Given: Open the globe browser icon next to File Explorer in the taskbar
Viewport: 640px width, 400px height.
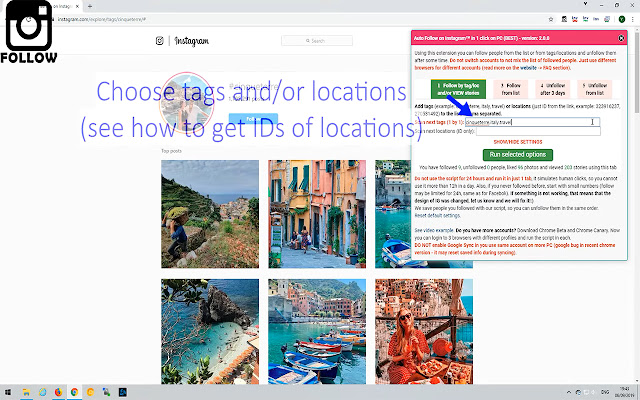Looking at the screenshot, I should pos(42,392).
